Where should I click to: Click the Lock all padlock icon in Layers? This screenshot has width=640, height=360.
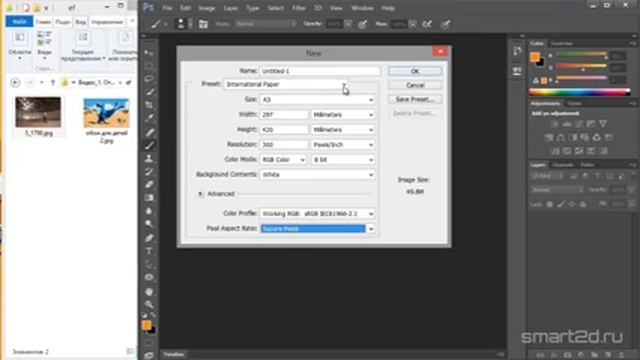583,204
